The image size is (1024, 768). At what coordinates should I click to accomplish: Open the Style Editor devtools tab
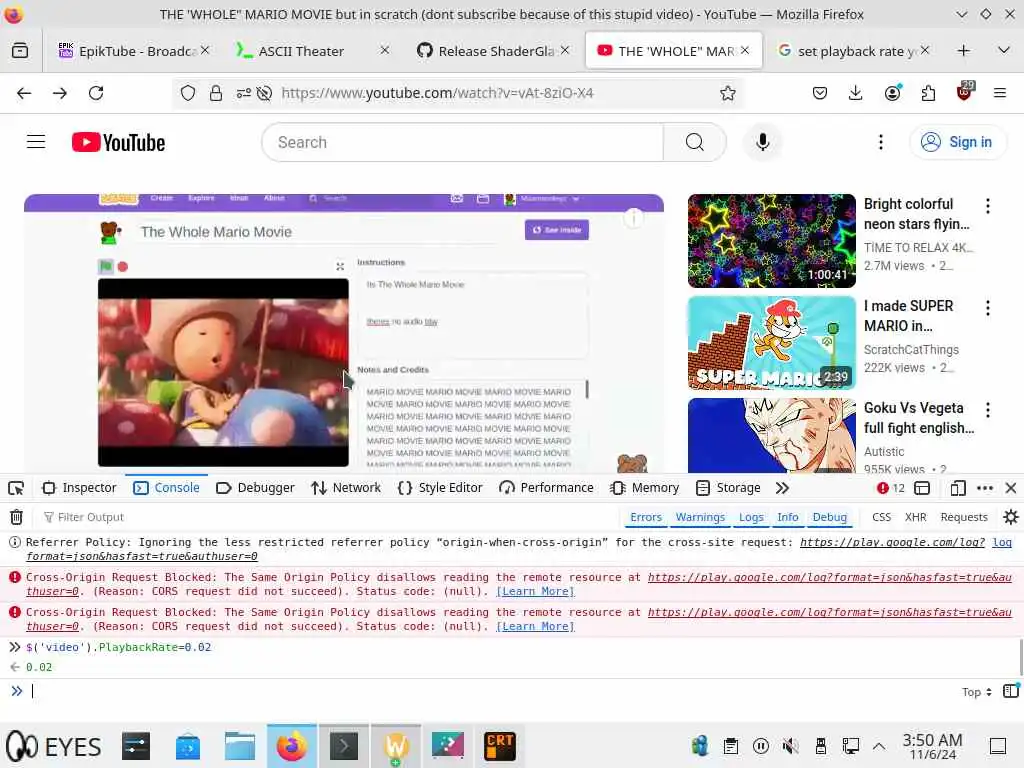coord(440,488)
